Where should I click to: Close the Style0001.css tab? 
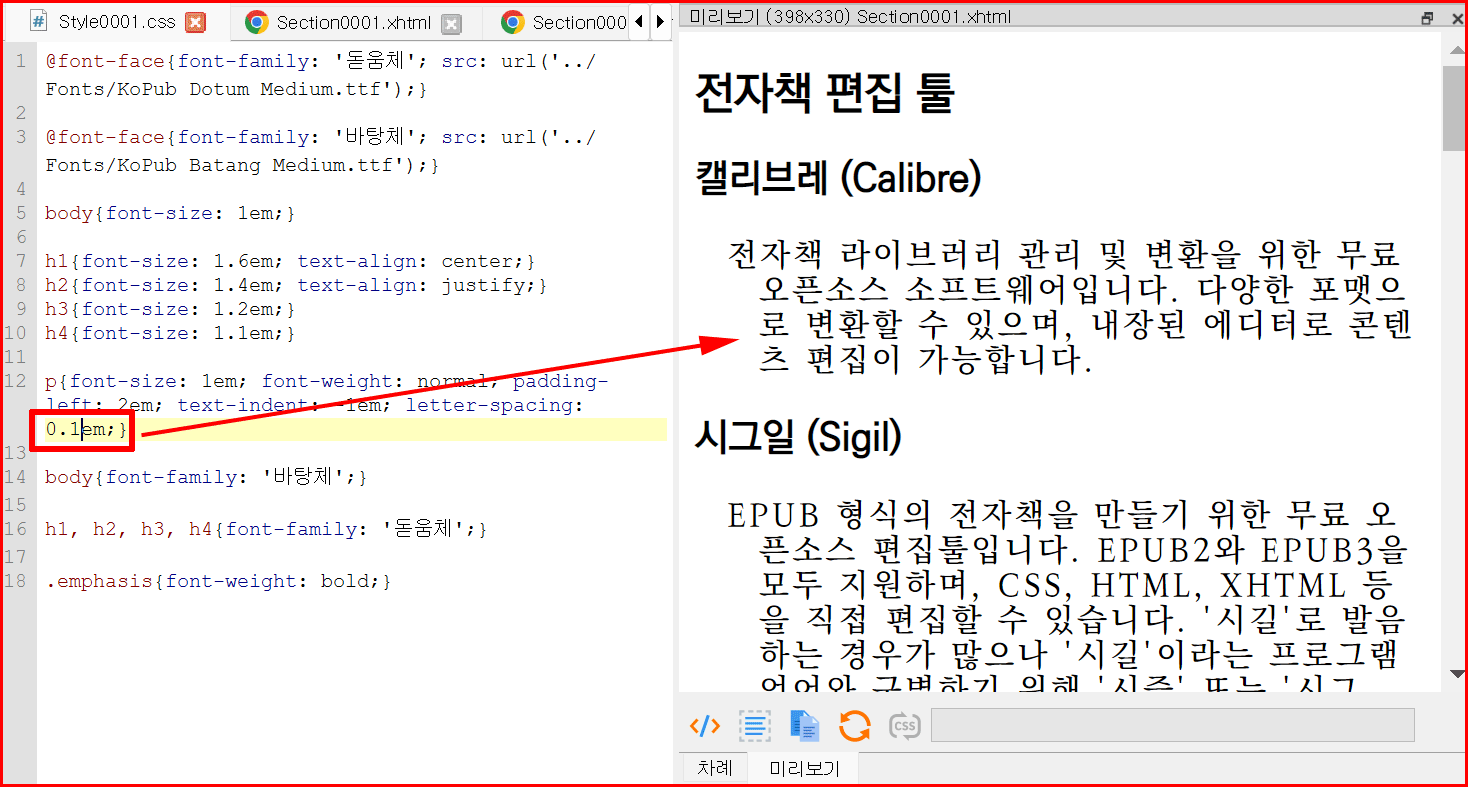[x=196, y=23]
